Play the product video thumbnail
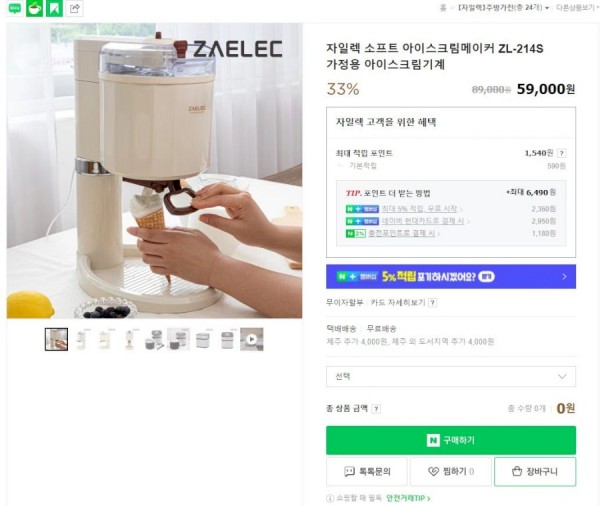Image resolution: width=600 pixels, height=506 pixels. tap(251, 339)
